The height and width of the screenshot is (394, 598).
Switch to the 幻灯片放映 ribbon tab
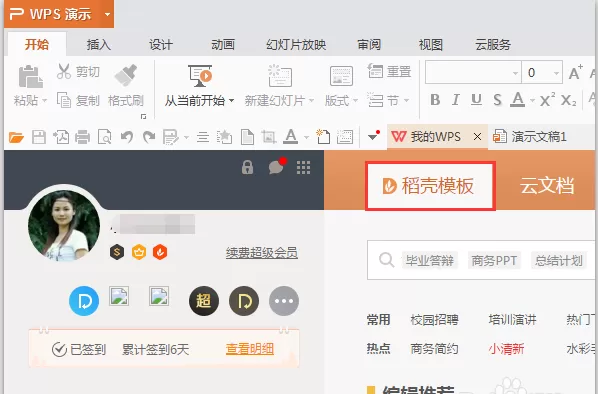[296, 45]
